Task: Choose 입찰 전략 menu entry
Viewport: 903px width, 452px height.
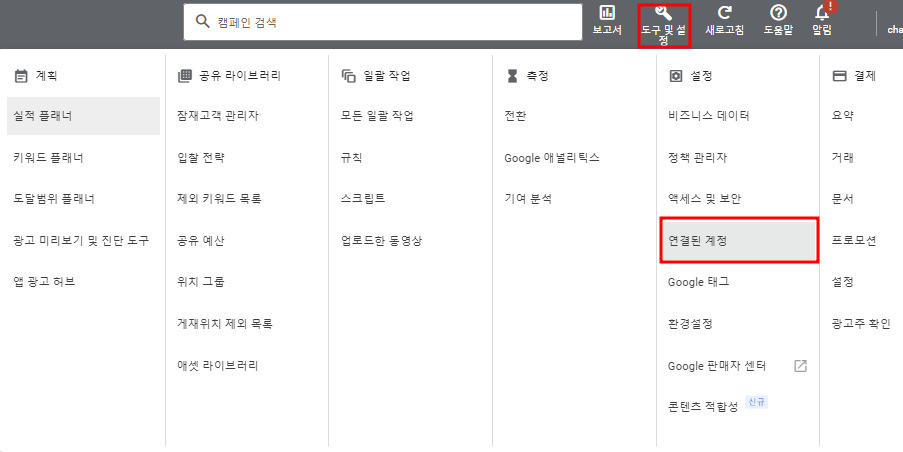Action: [201, 157]
